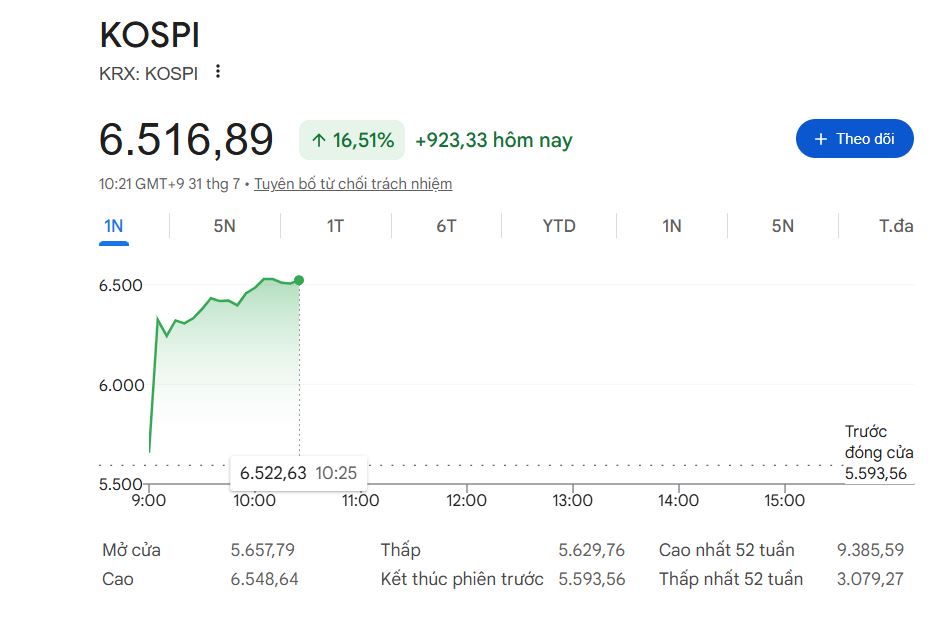Screen dimensions: 933x617
Task: Click the Cao nhất 52 tuần value 9.385,59
Action: (x=870, y=550)
